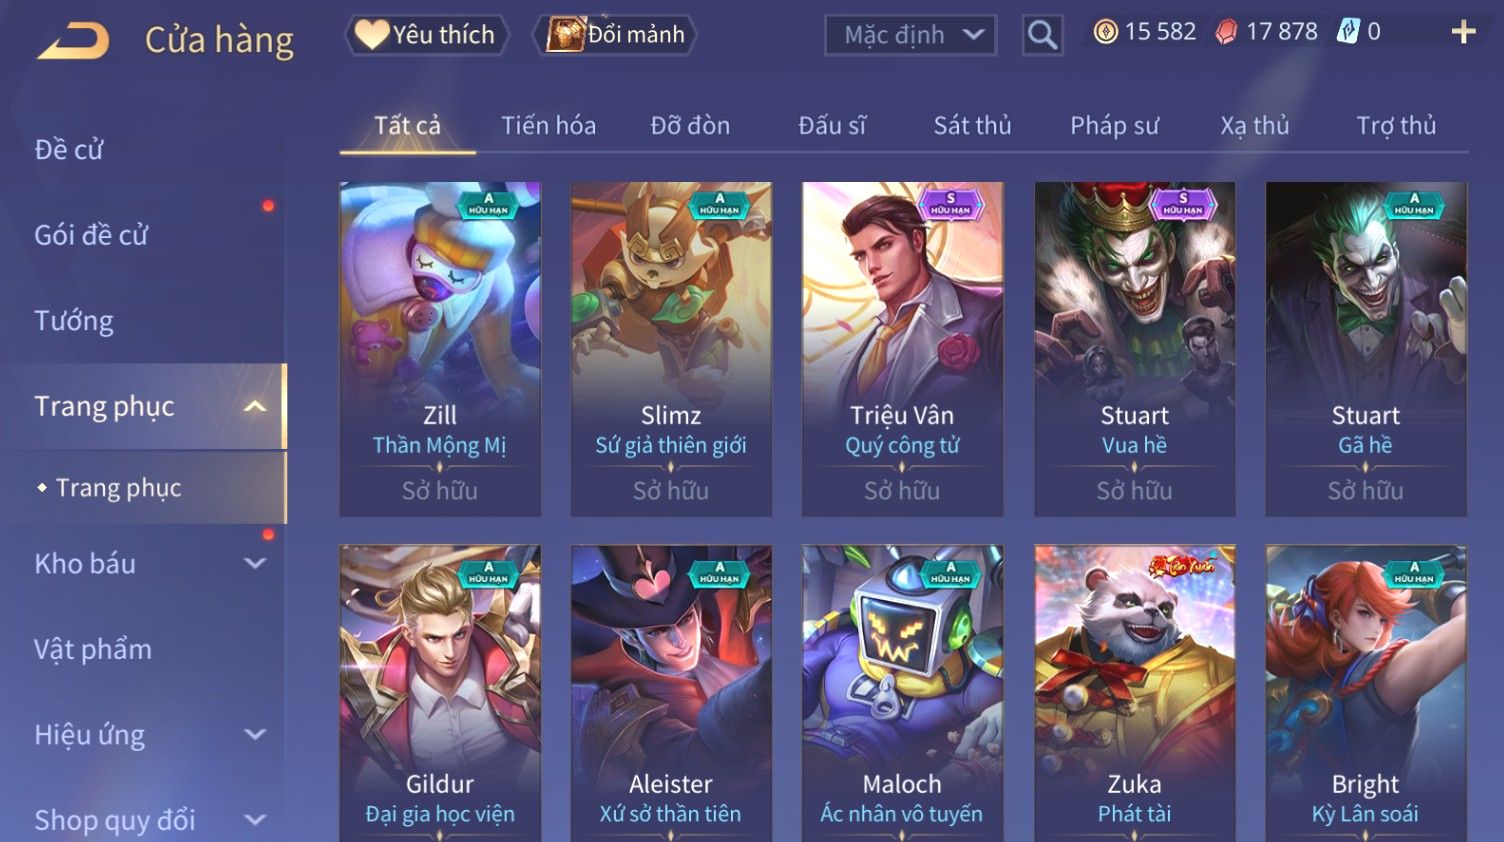This screenshot has width=1504, height=842.
Task: Click the plus icon to add currency
Action: coord(1463,32)
